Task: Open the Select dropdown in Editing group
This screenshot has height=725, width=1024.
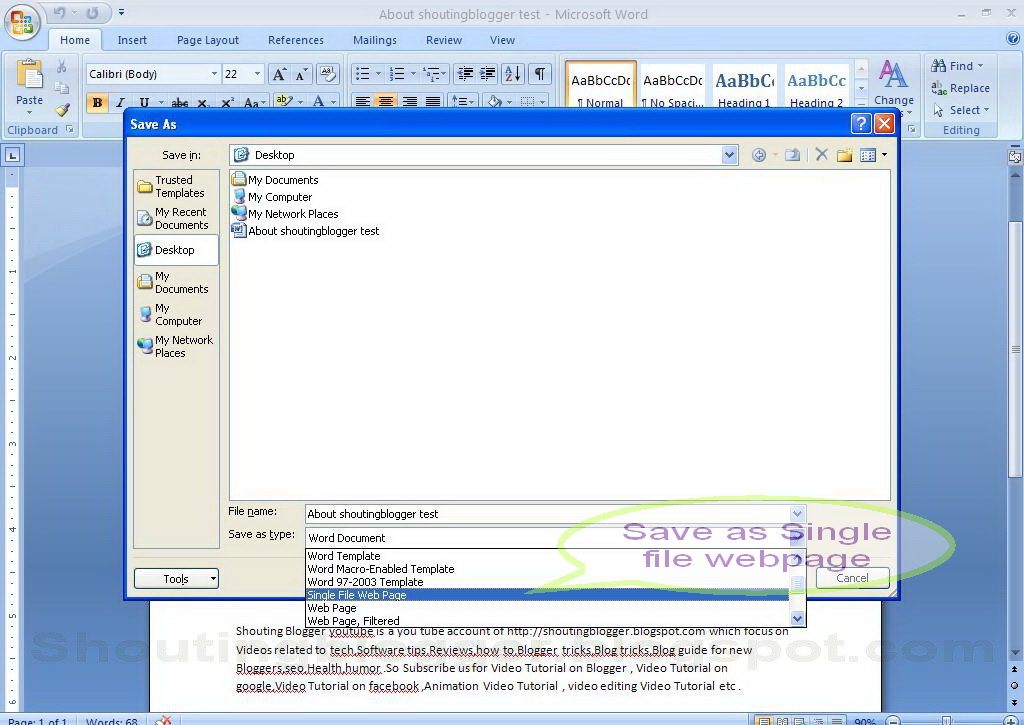Action: pos(961,110)
